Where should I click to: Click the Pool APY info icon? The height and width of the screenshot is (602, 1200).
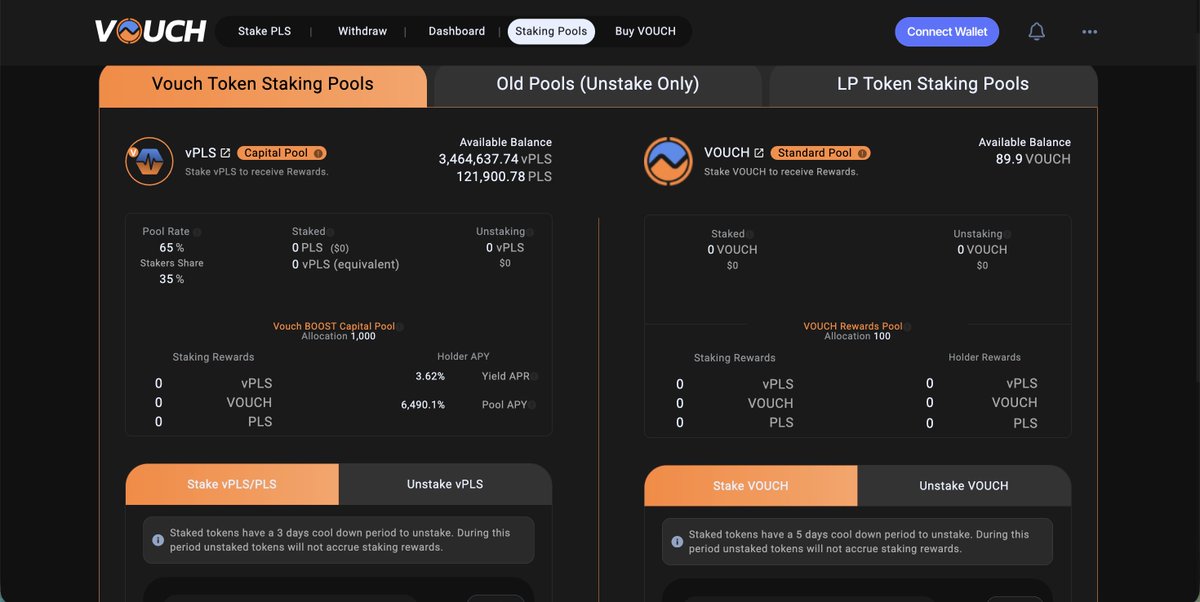[x=534, y=405]
